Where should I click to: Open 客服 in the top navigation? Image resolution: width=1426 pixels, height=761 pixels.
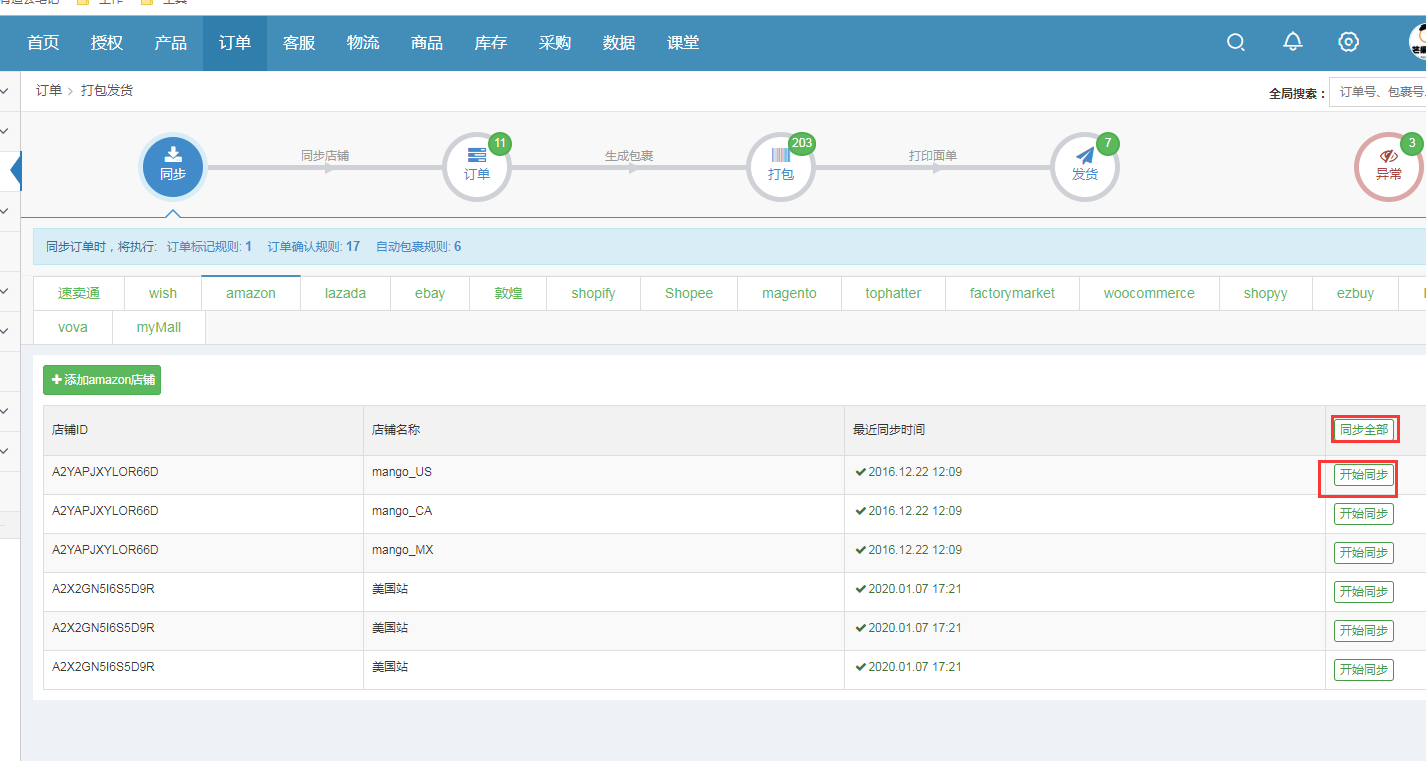(x=299, y=43)
